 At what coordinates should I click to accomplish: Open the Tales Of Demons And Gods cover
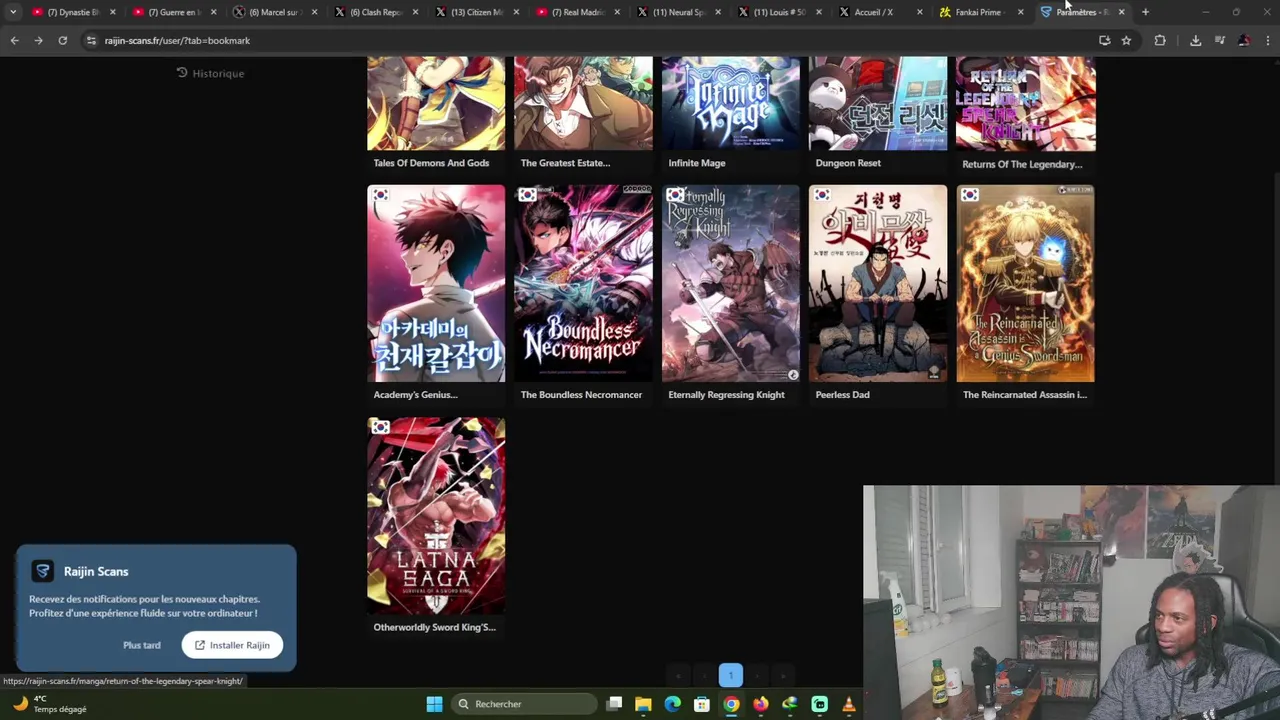tap(436, 103)
